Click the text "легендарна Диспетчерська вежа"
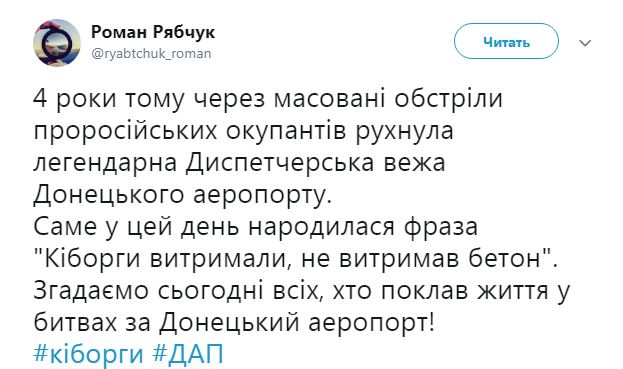This screenshot has width=623, height=369. tap(239, 163)
